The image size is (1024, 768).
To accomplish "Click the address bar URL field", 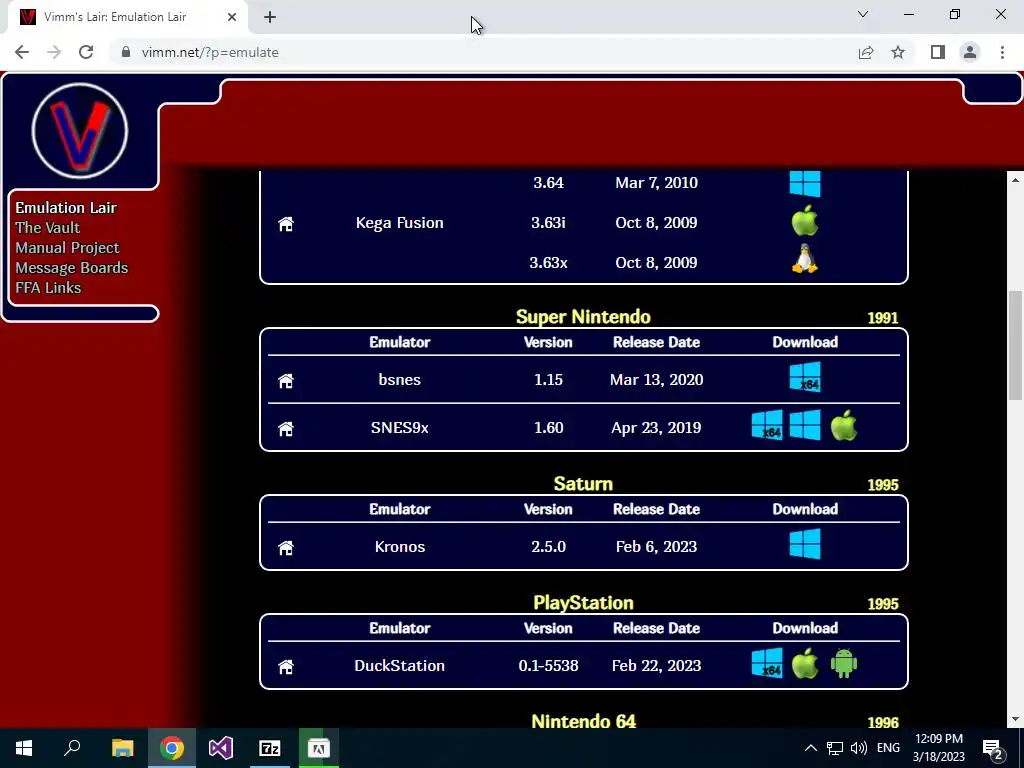I will (x=483, y=52).
